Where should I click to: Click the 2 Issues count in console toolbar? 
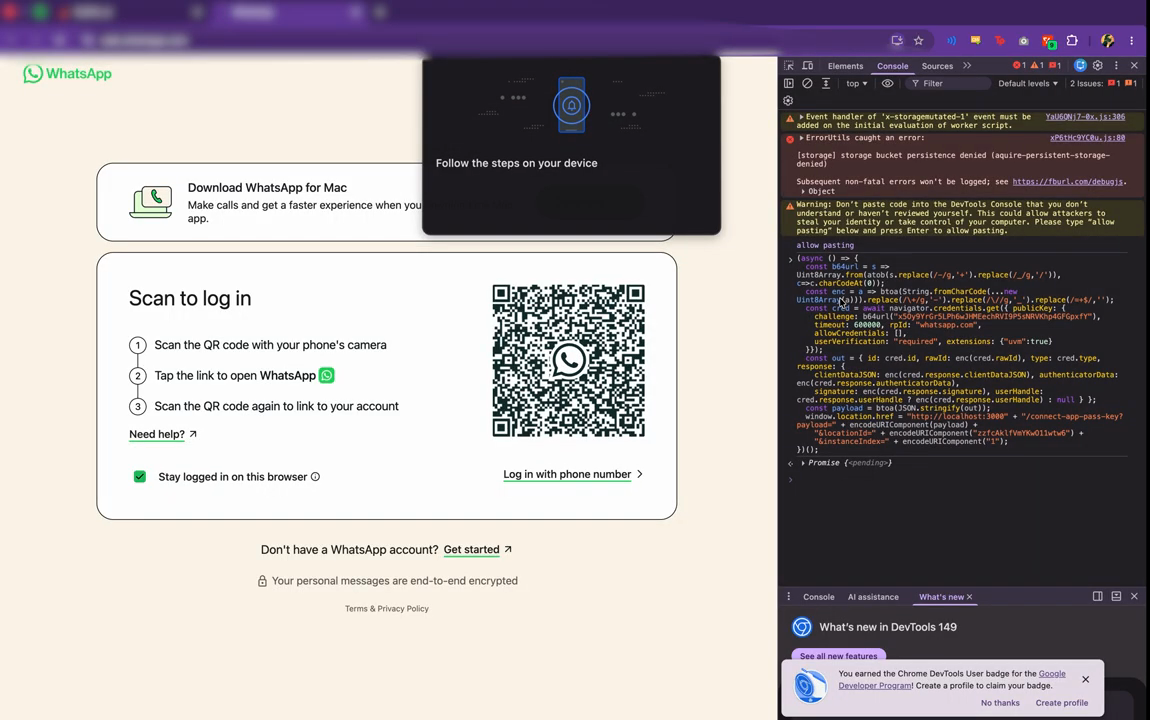click(x=1103, y=84)
